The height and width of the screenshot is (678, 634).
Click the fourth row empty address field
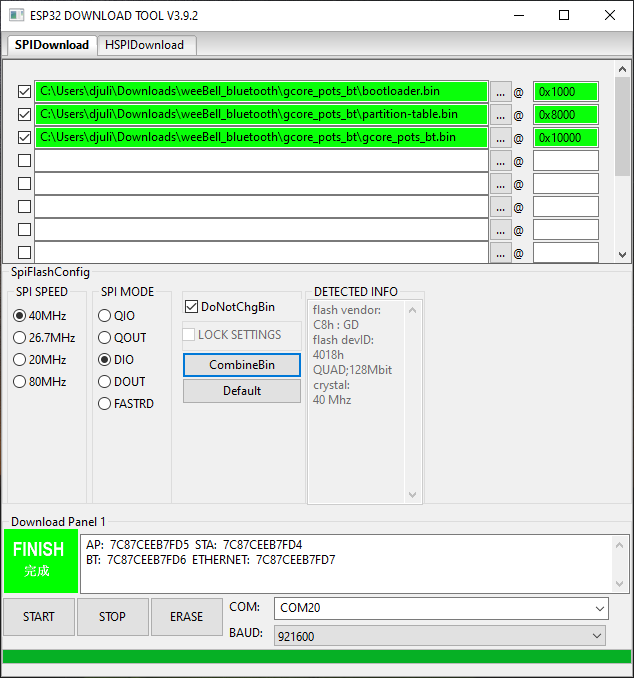click(566, 161)
